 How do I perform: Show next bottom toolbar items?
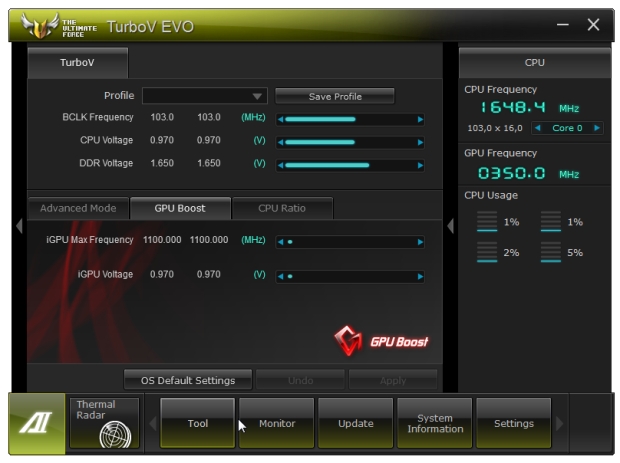click(x=559, y=423)
